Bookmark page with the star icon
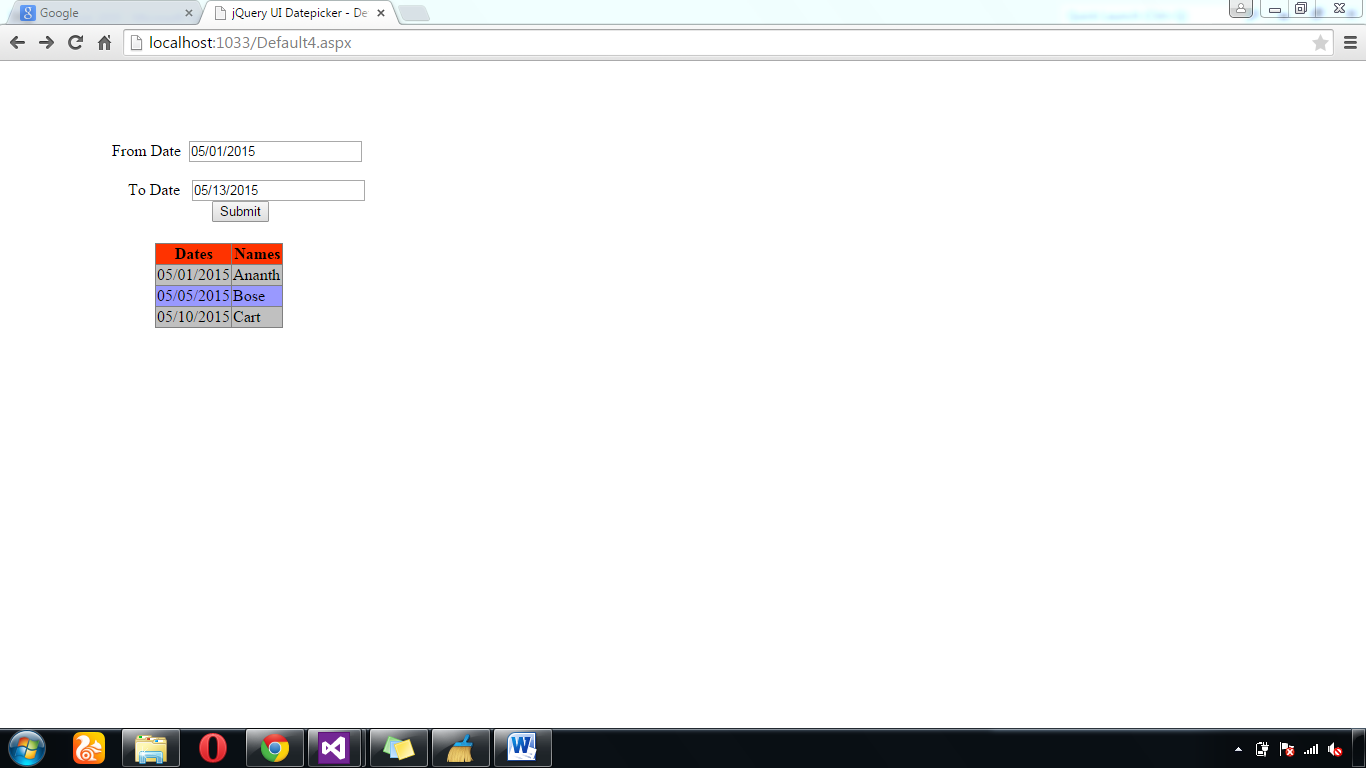The image size is (1366, 768). point(1320,43)
